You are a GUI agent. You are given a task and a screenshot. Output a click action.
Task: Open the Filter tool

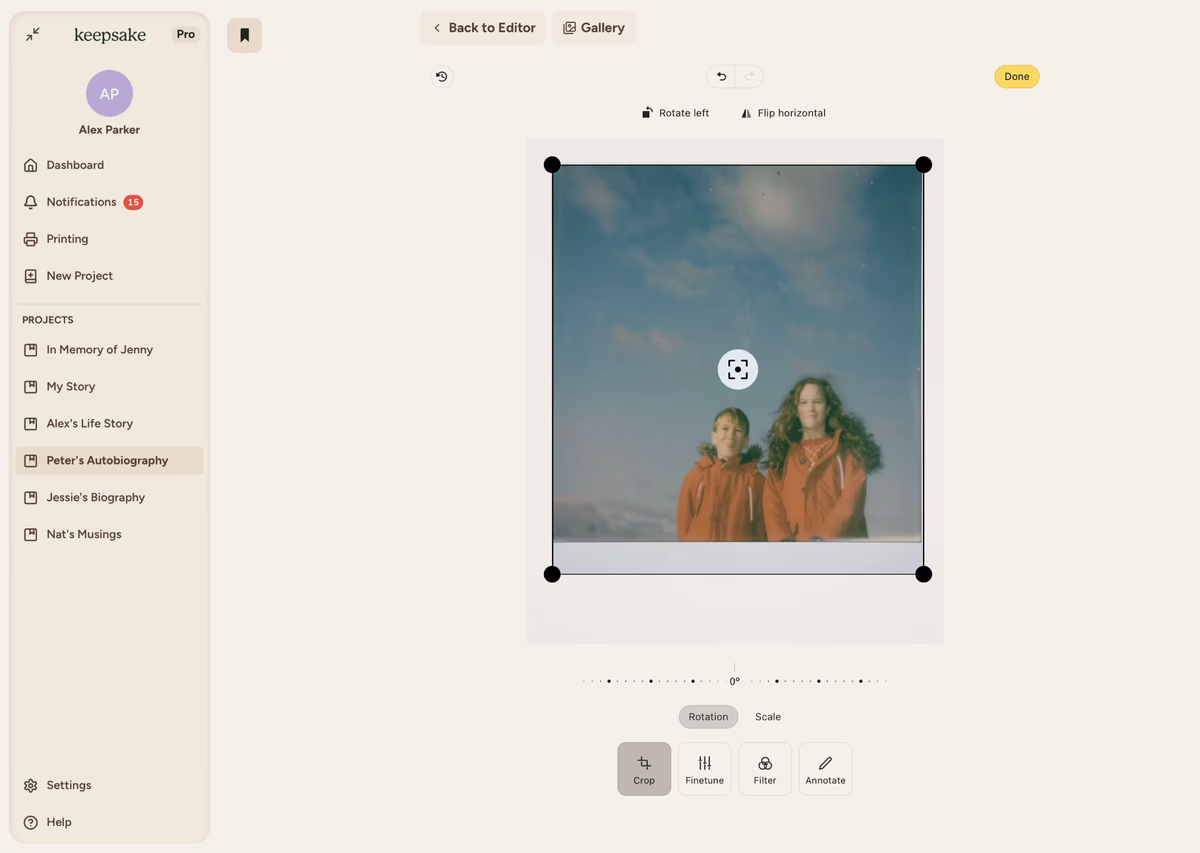765,769
